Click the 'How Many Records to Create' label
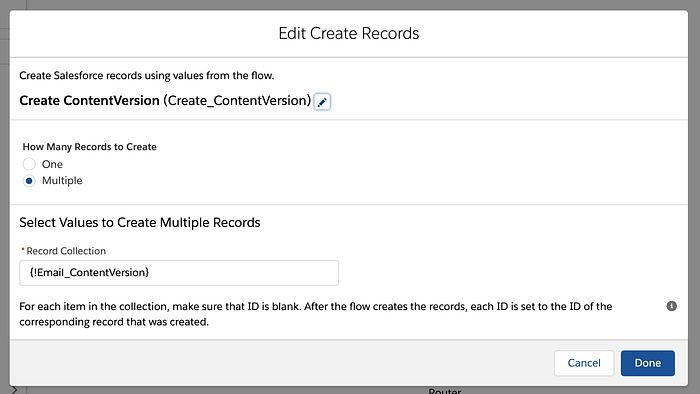 [89, 147]
